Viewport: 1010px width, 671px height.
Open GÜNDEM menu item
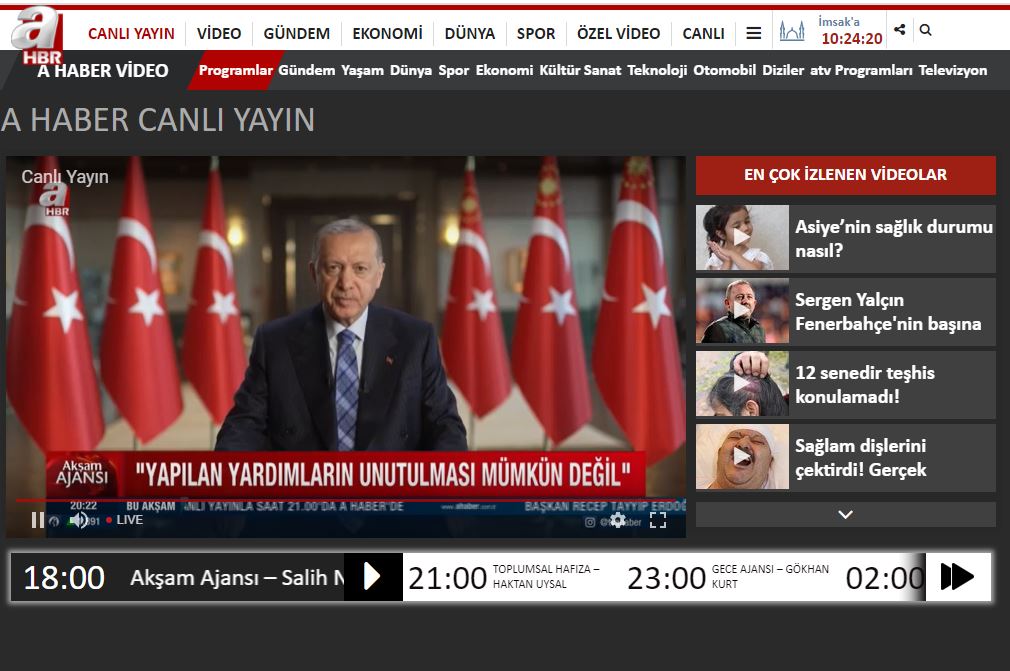tap(296, 33)
